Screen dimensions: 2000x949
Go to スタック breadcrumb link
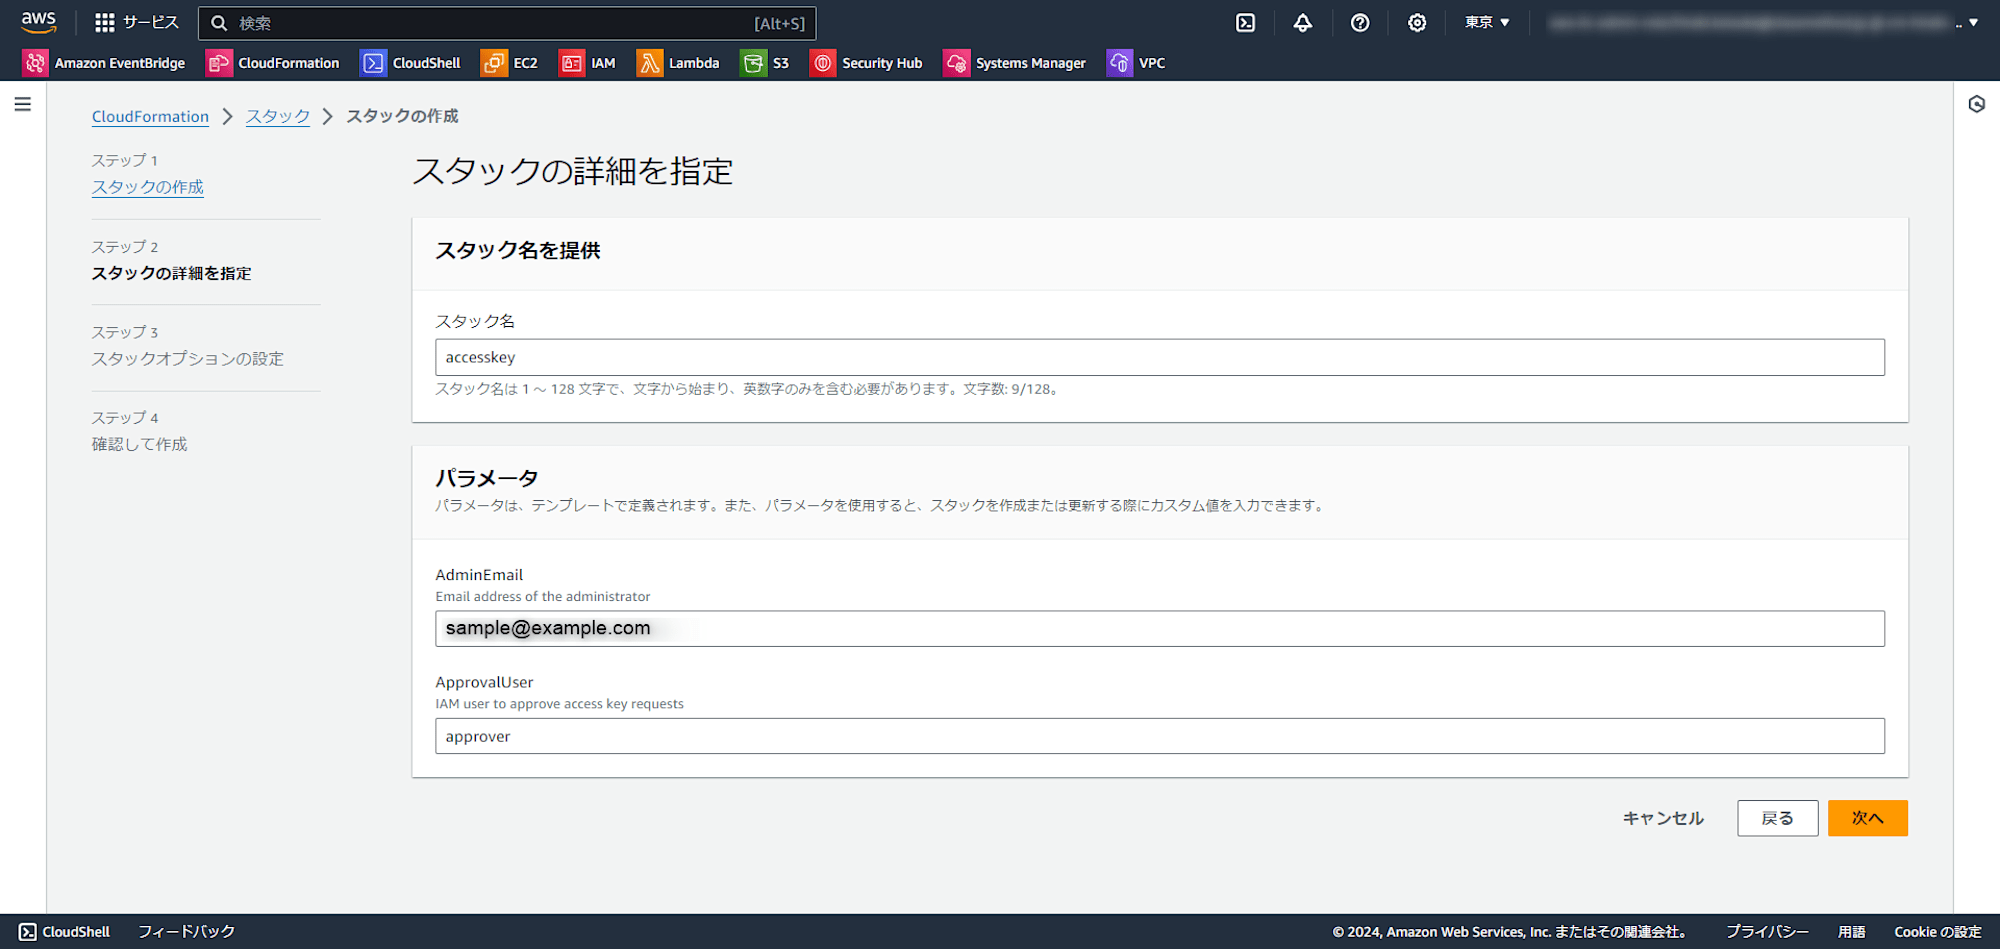(x=278, y=116)
